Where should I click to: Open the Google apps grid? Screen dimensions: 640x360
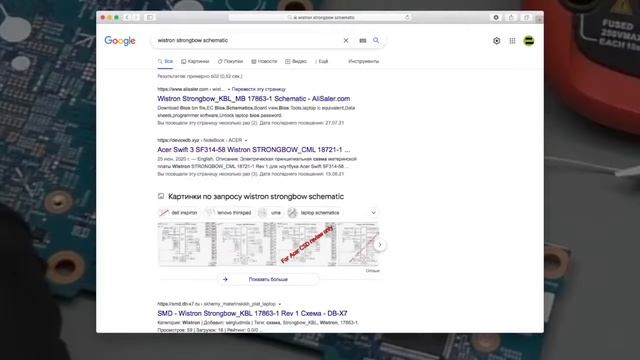click(512, 41)
